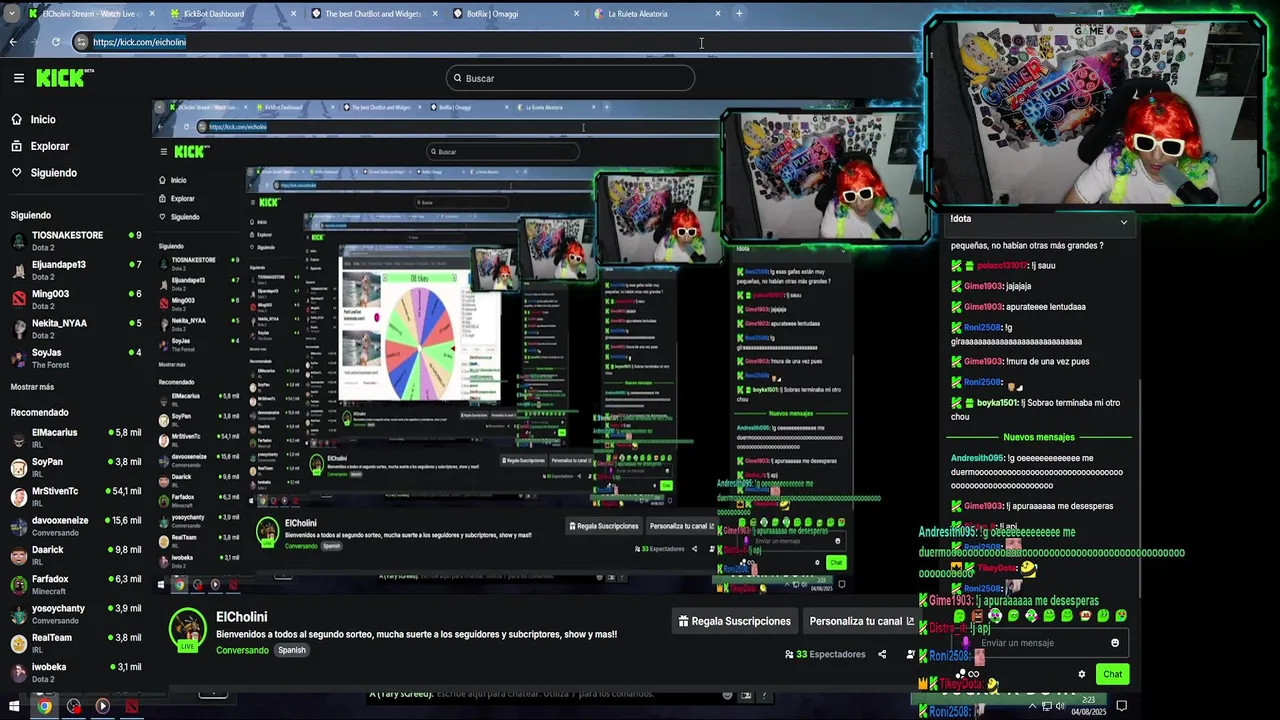1280x720 pixels.
Task: Expand the Idota chat header dropdown
Action: [1123, 222]
